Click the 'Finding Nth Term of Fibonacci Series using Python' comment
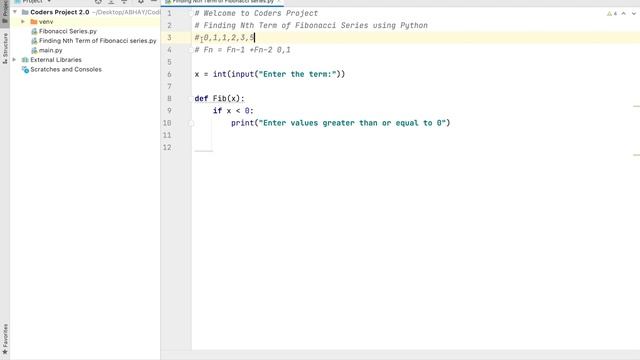The width and height of the screenshot is (640, 360). point(311,25)
